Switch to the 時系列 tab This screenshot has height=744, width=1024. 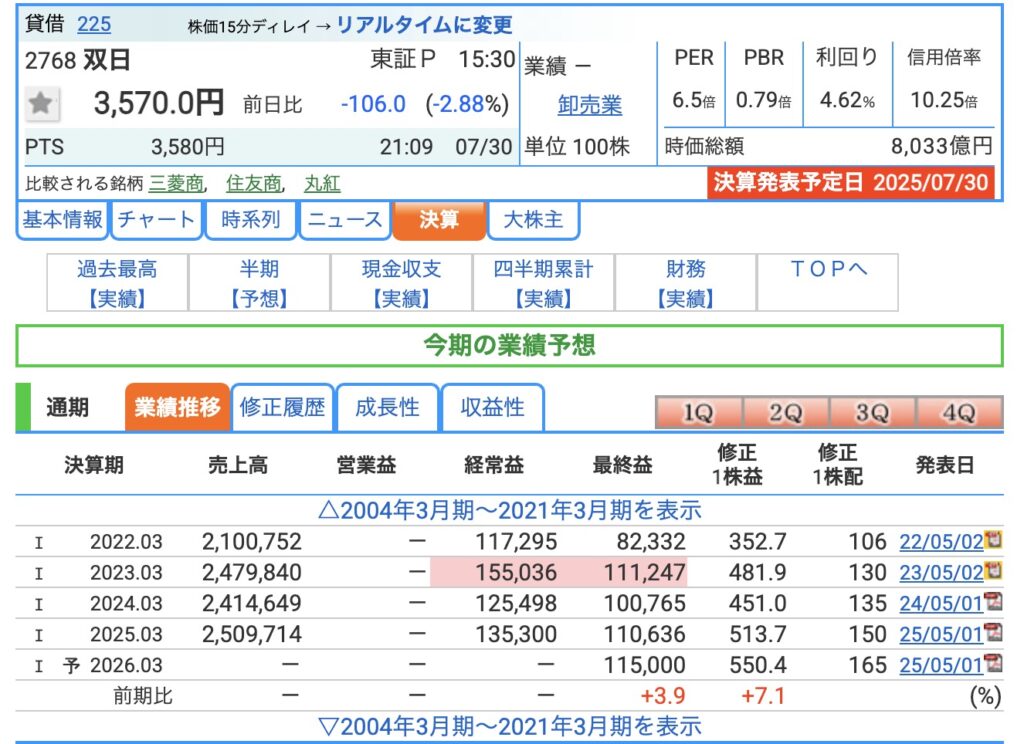251,220
